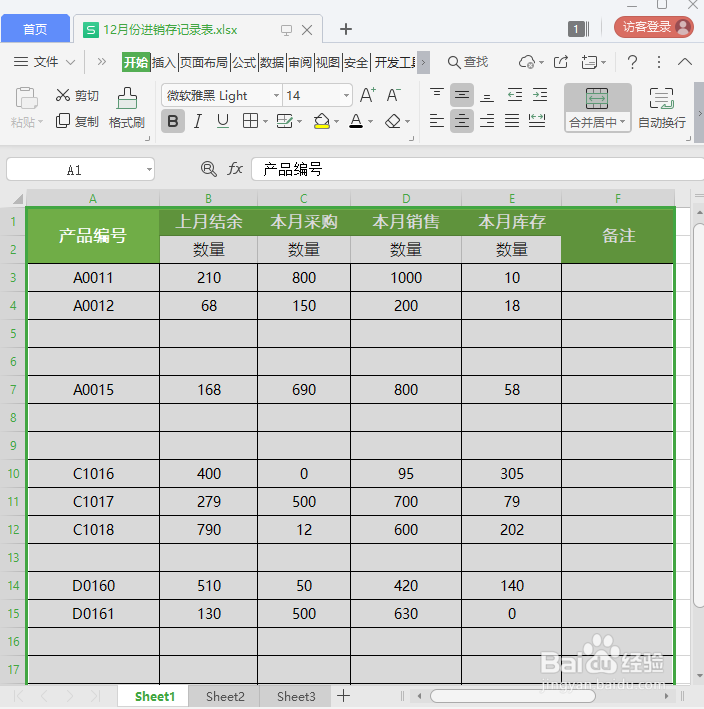
Task: Click the zoom magnifier by formula bar
Action: tap(208, 169)
